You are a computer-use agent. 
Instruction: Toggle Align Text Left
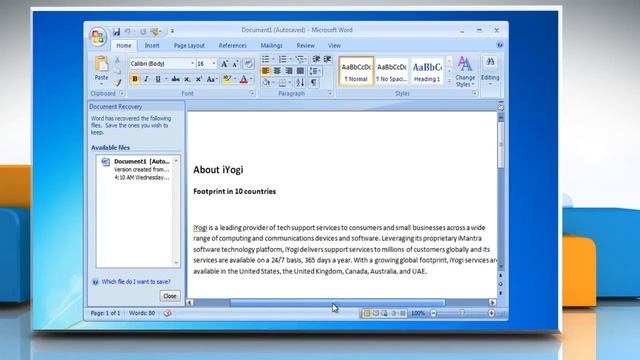click(265, 71)
